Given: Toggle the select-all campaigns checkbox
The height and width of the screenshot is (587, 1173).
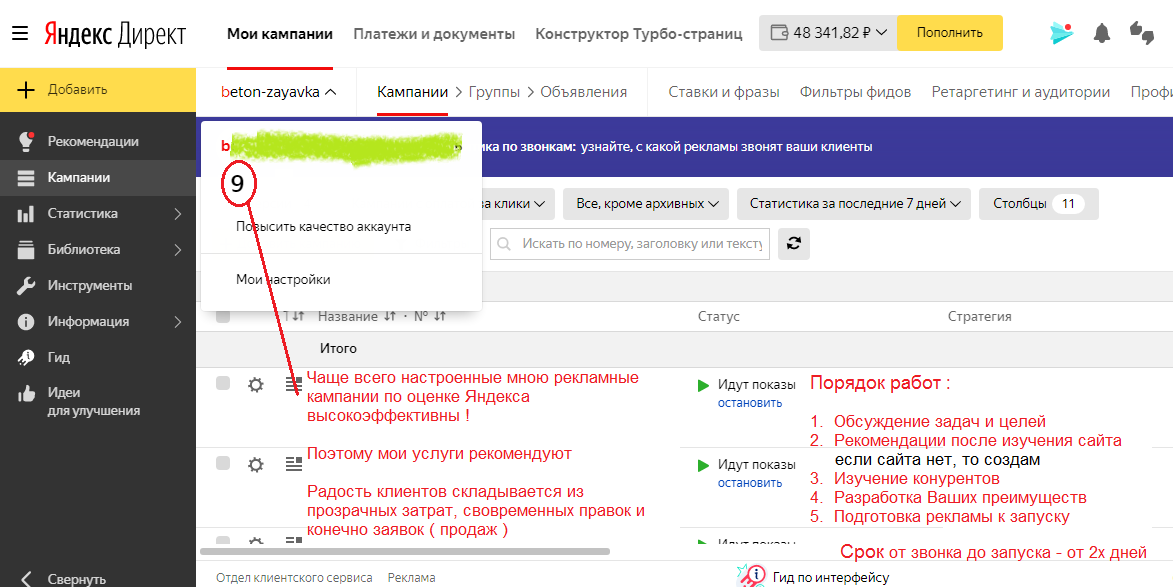Looking at the screenshot, I should (223, 316).
